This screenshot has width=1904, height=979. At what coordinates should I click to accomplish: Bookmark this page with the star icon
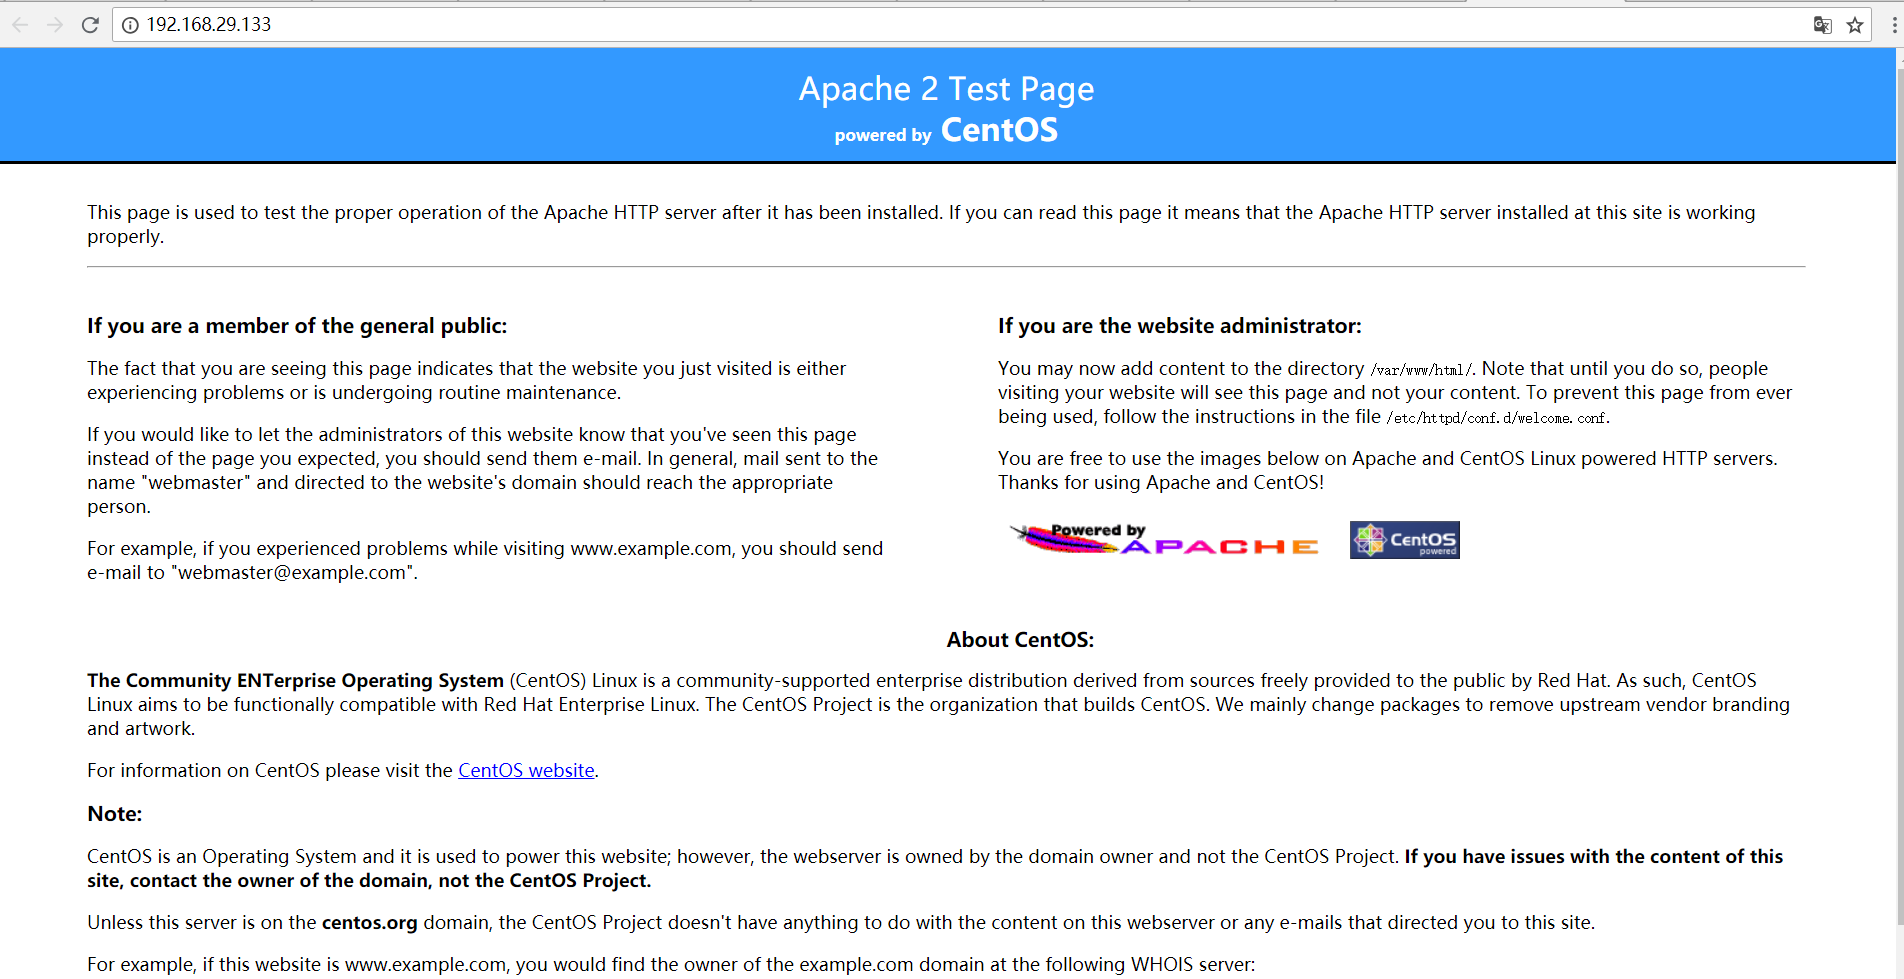[1855, 25]
